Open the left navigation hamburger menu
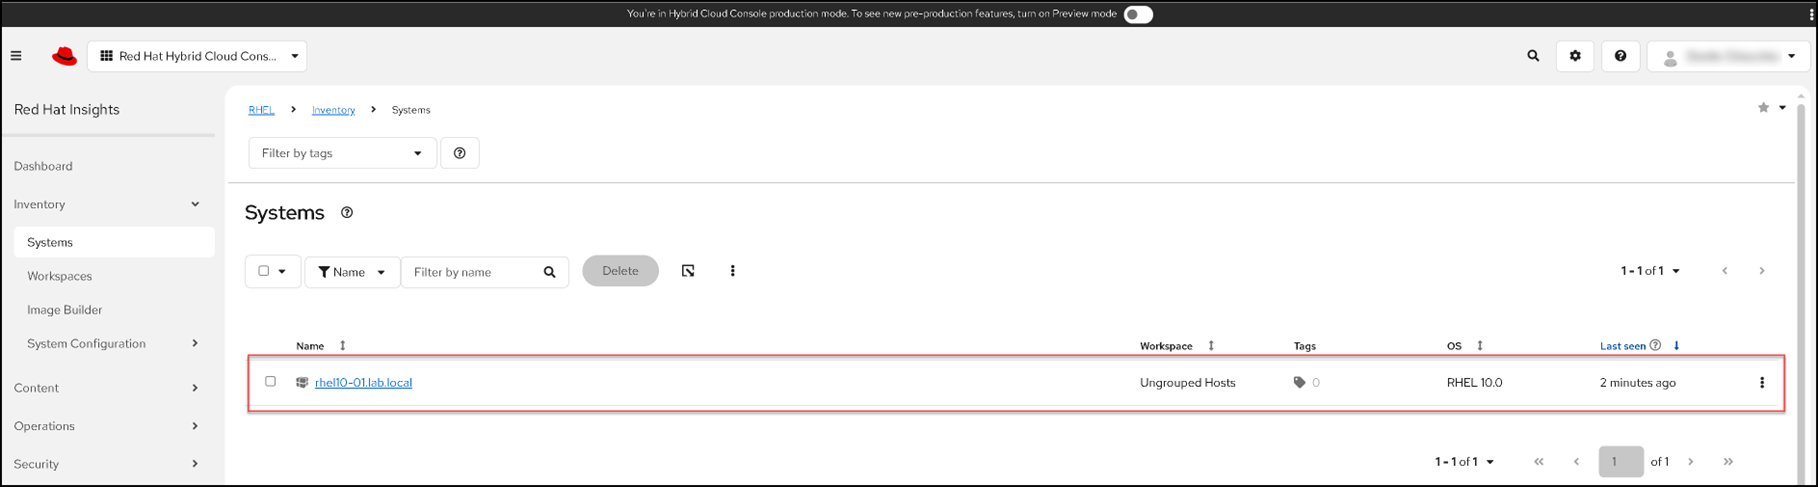 tap(16, 57)
